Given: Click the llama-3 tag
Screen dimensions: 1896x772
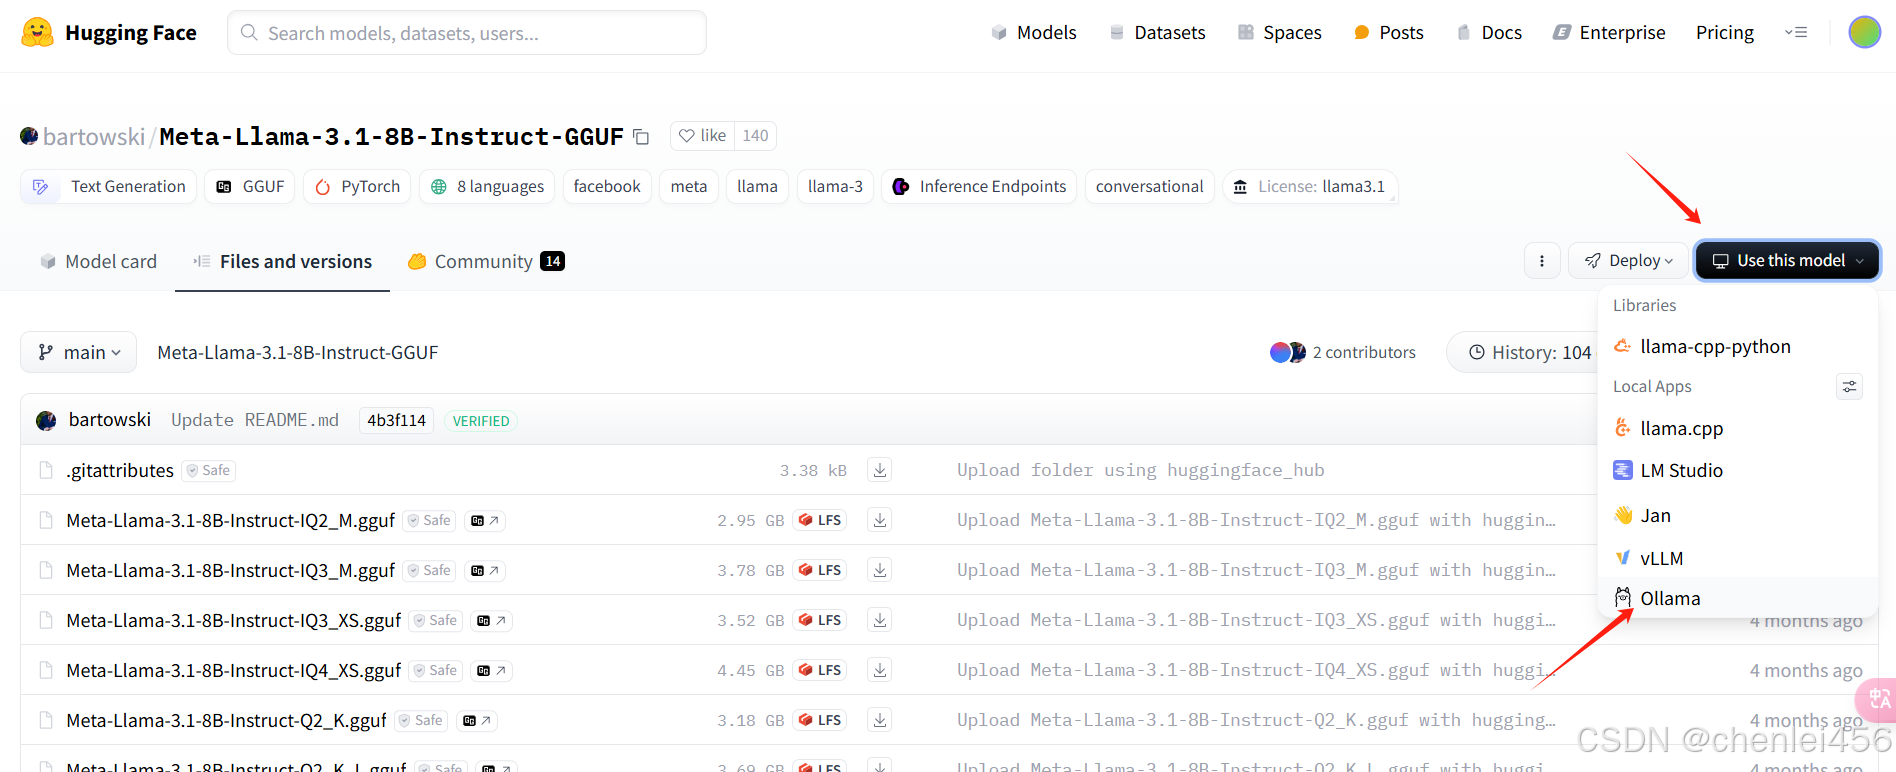Looking at the screenshot, I should 835,187.
